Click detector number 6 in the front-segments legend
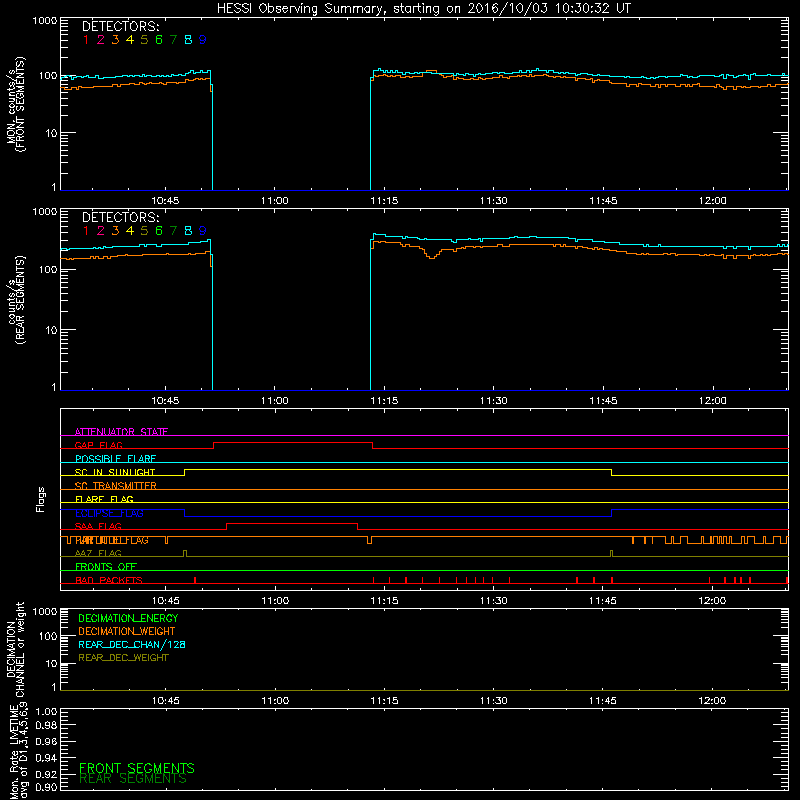800x800 pixels. click(159, 40)
